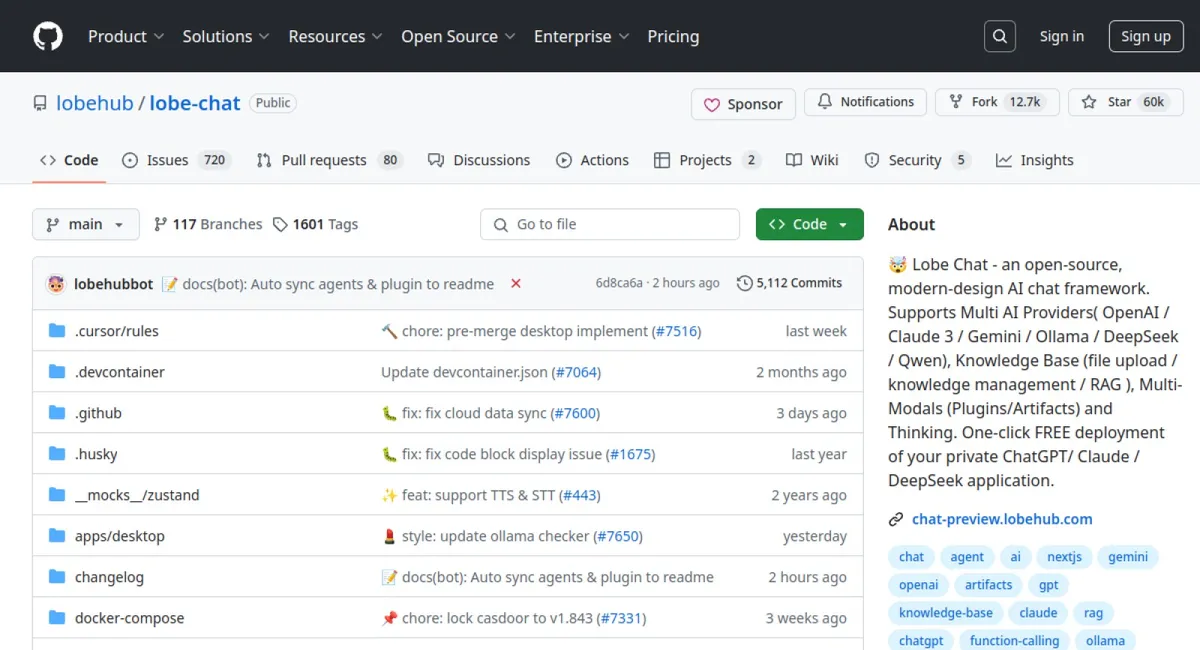Select the knowledge-base topic tag
1200x650 pixels.
pos(946,613)
